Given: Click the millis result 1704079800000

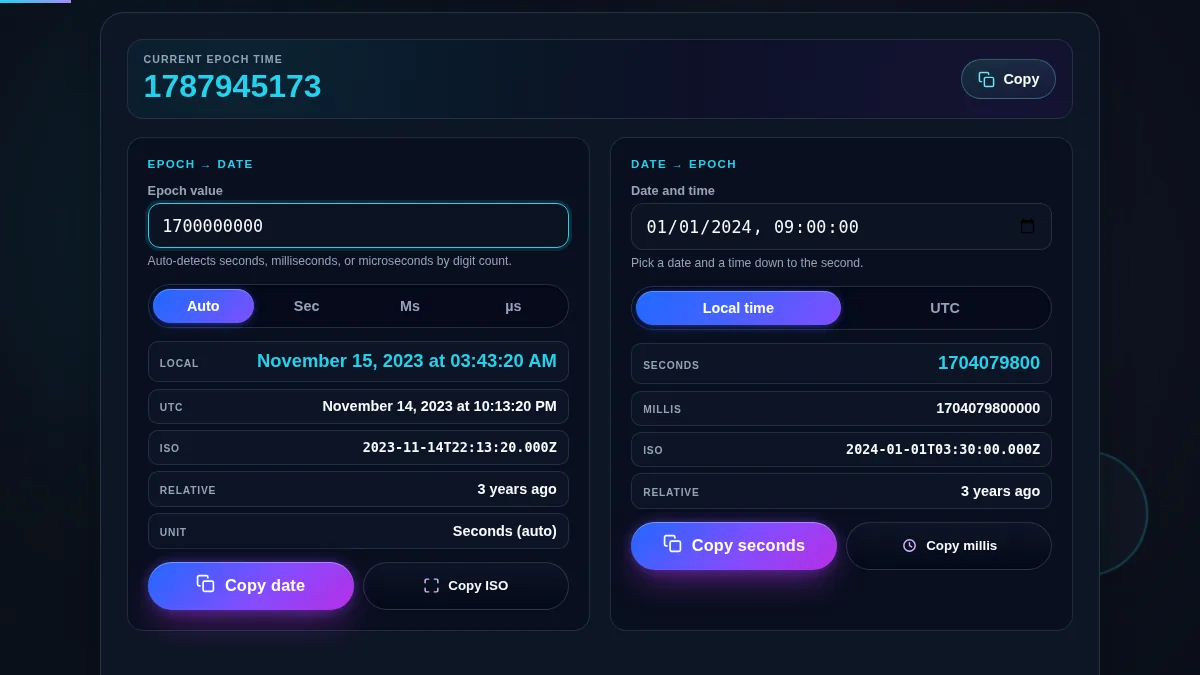Looking at the screenshot, I should [x=988, y=408].
